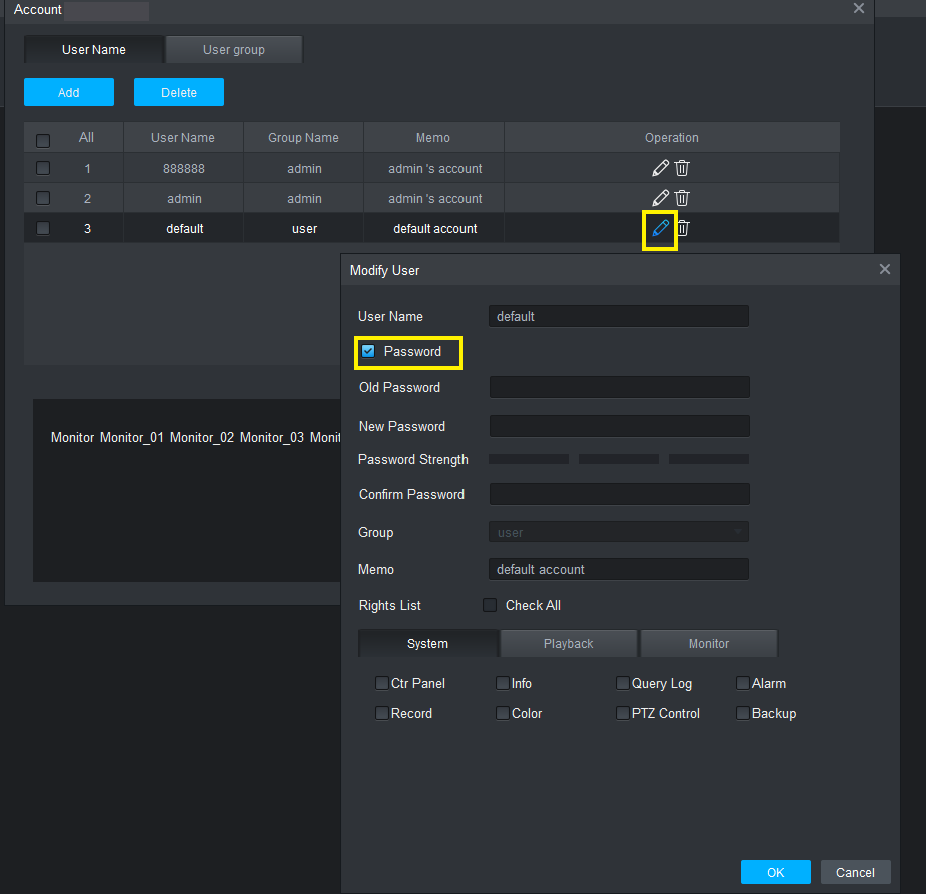
Task: Cancel the Modify User dialog
Action: [x=855, y=872]
